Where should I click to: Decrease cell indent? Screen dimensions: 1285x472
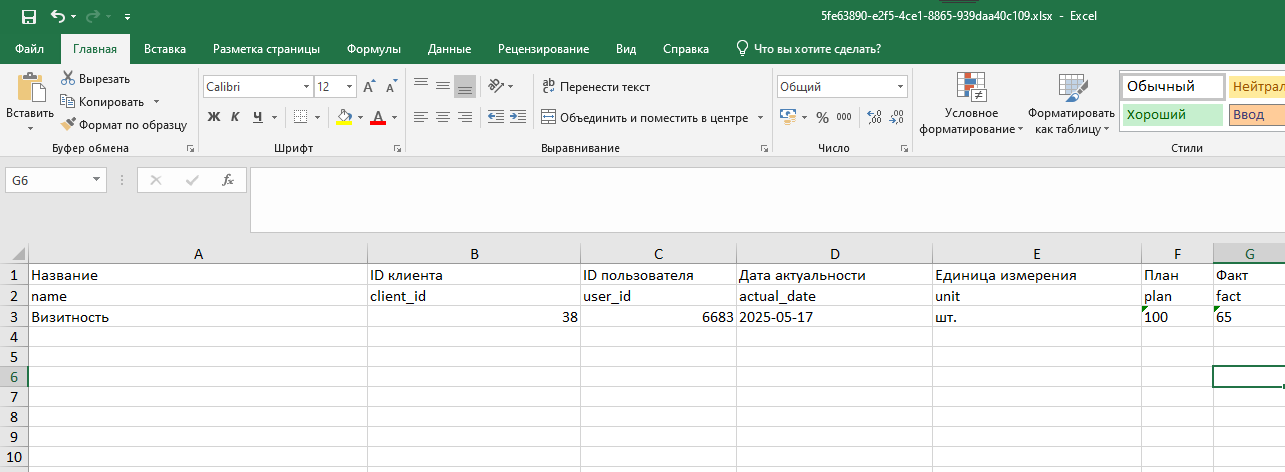coord(496,117)
